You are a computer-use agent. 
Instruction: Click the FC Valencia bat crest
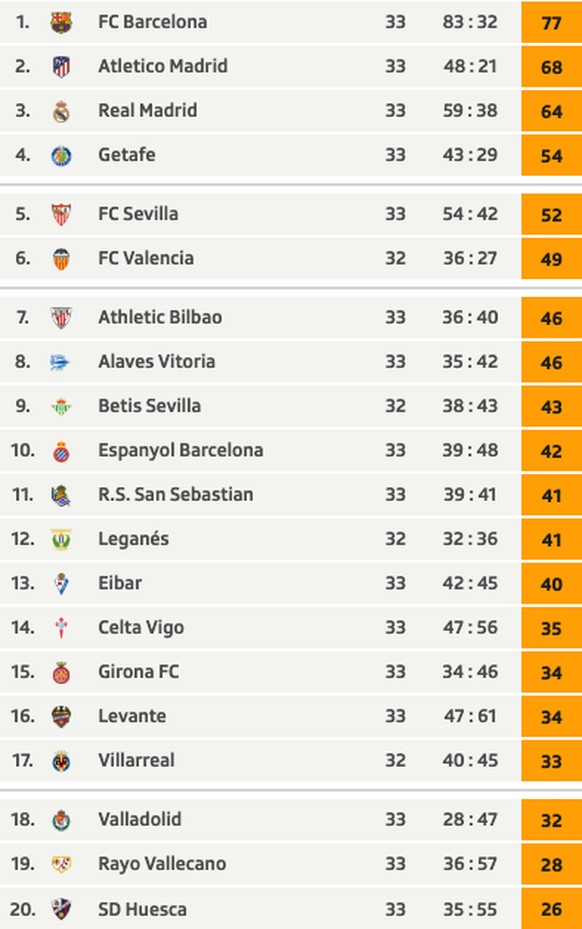pos(61,259)
